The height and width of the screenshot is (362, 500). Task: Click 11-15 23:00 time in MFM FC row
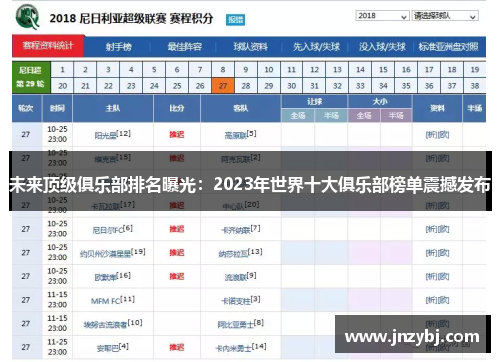click(x=57, y=300)
